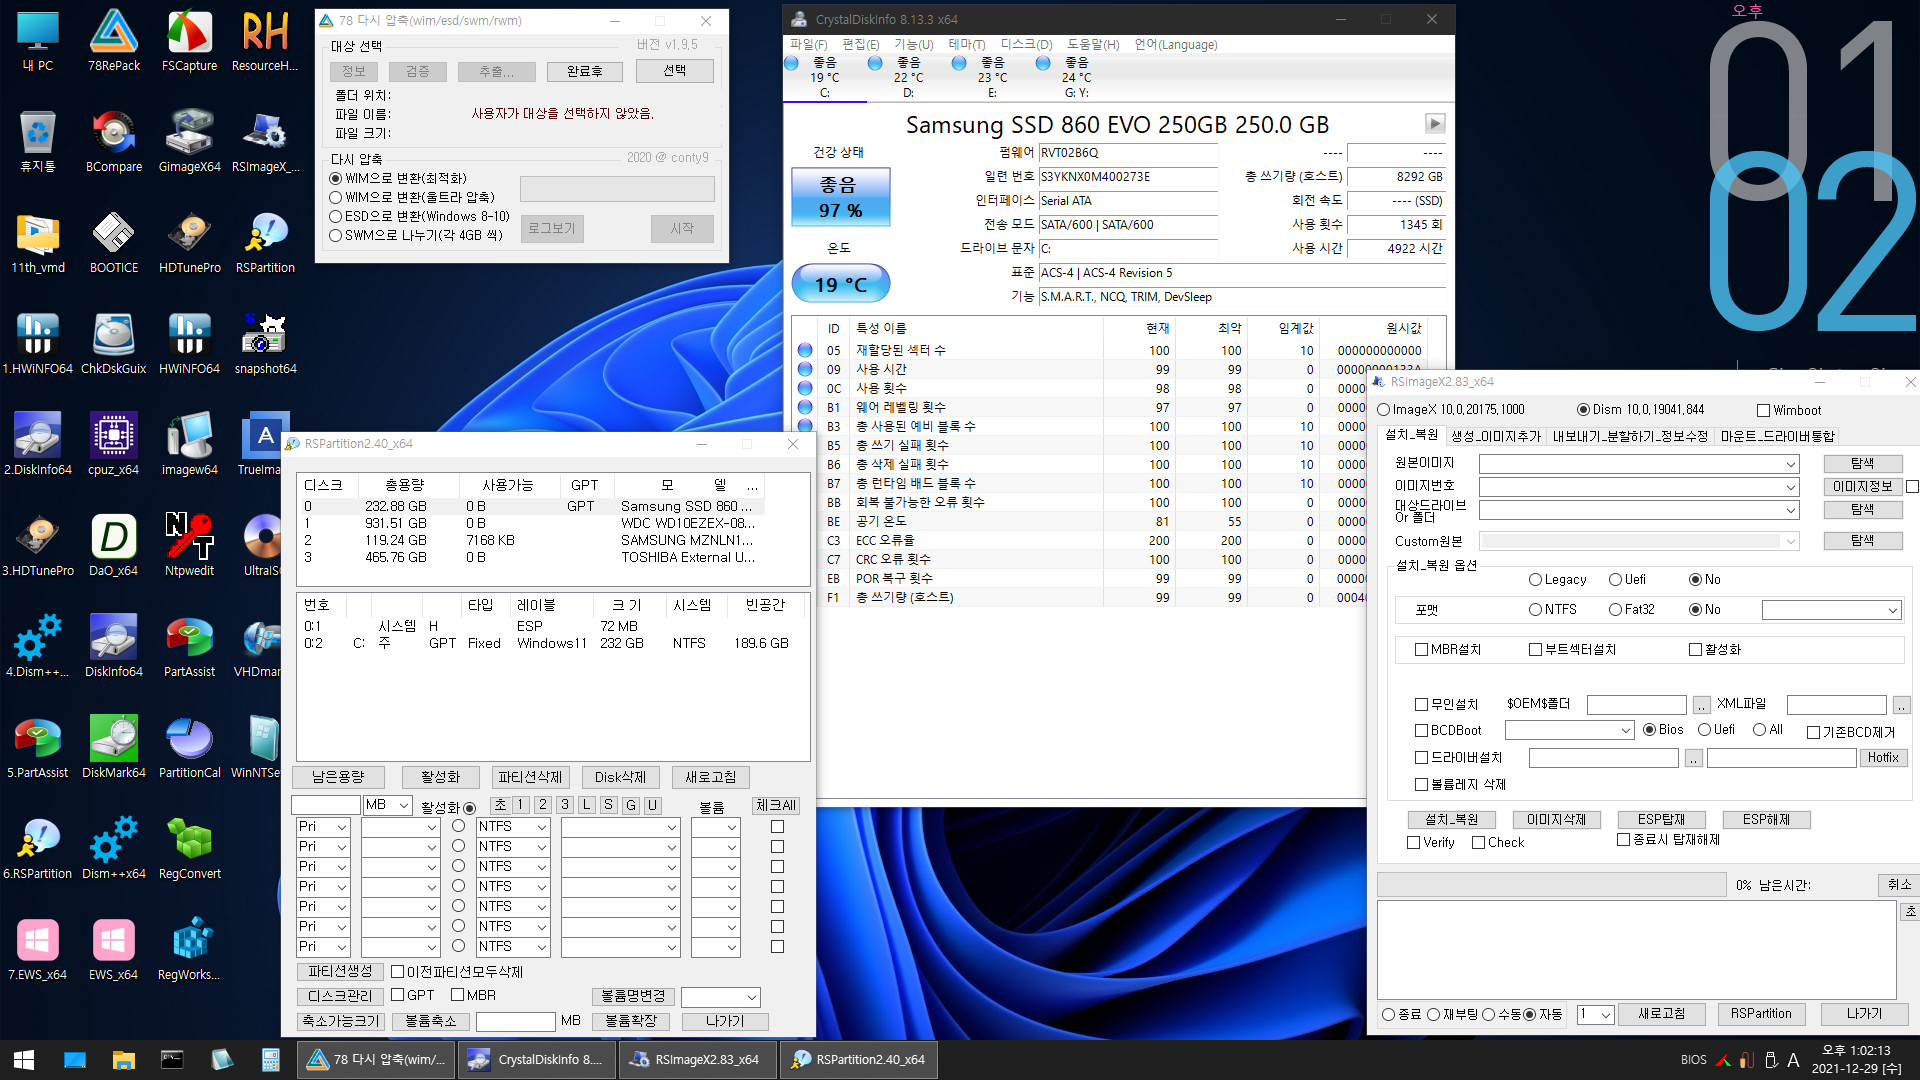This screenshot has width=1920, height=1080.
Task: Click the ESP탑재 button
Action: tap(1661, 820)
